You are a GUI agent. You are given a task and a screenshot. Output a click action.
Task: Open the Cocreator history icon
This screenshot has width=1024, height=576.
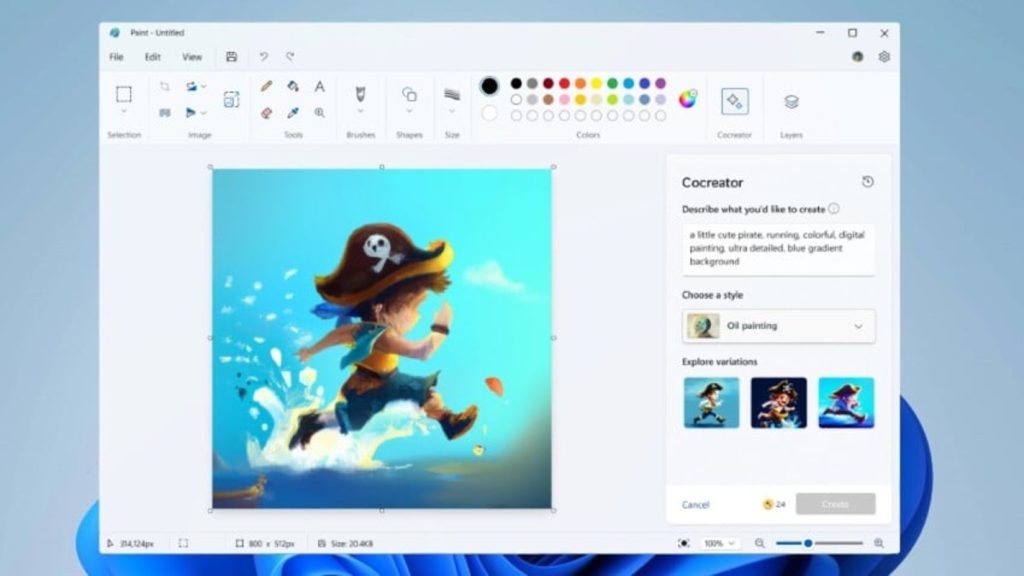pyautogui.click(x=866, y=182)
